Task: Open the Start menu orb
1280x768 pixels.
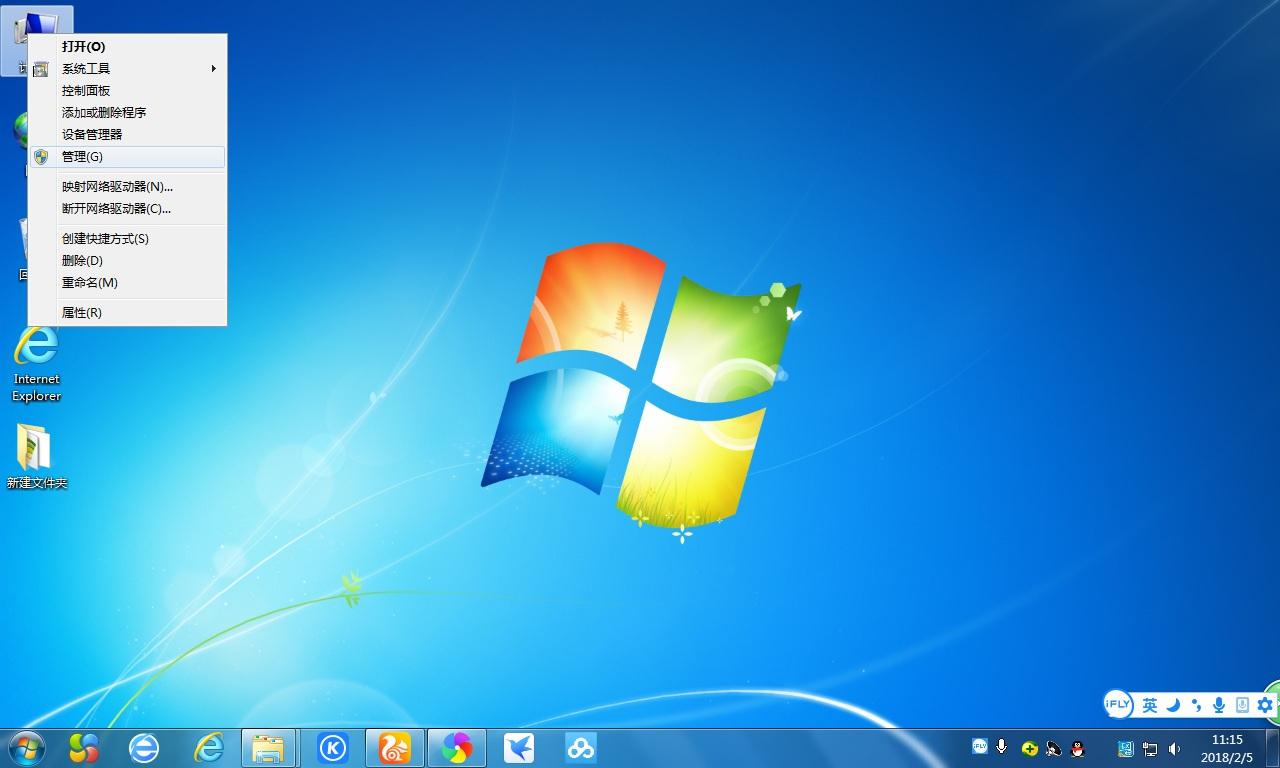Action: pos(27,747)
